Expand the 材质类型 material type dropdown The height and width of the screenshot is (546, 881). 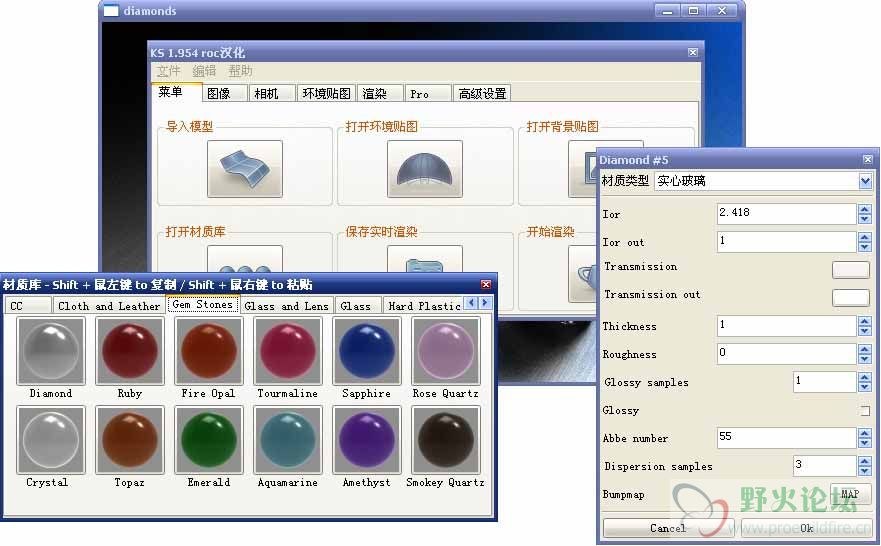click(865, 181)
